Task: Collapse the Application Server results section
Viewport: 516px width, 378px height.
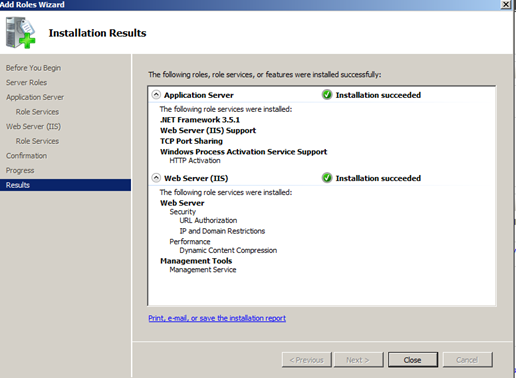Action: [x=156, y=95]
